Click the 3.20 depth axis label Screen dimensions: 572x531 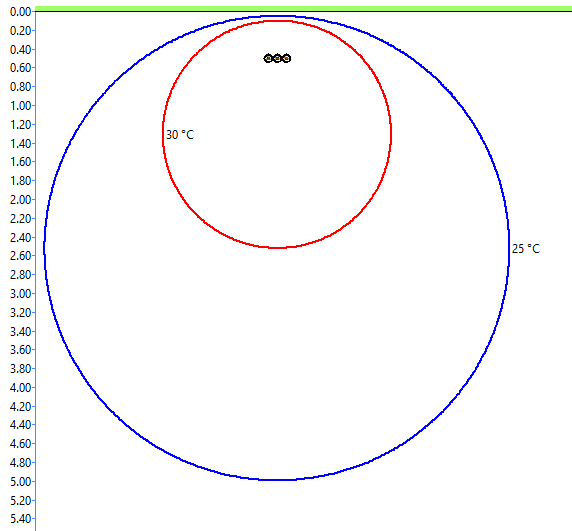point(20,313)
